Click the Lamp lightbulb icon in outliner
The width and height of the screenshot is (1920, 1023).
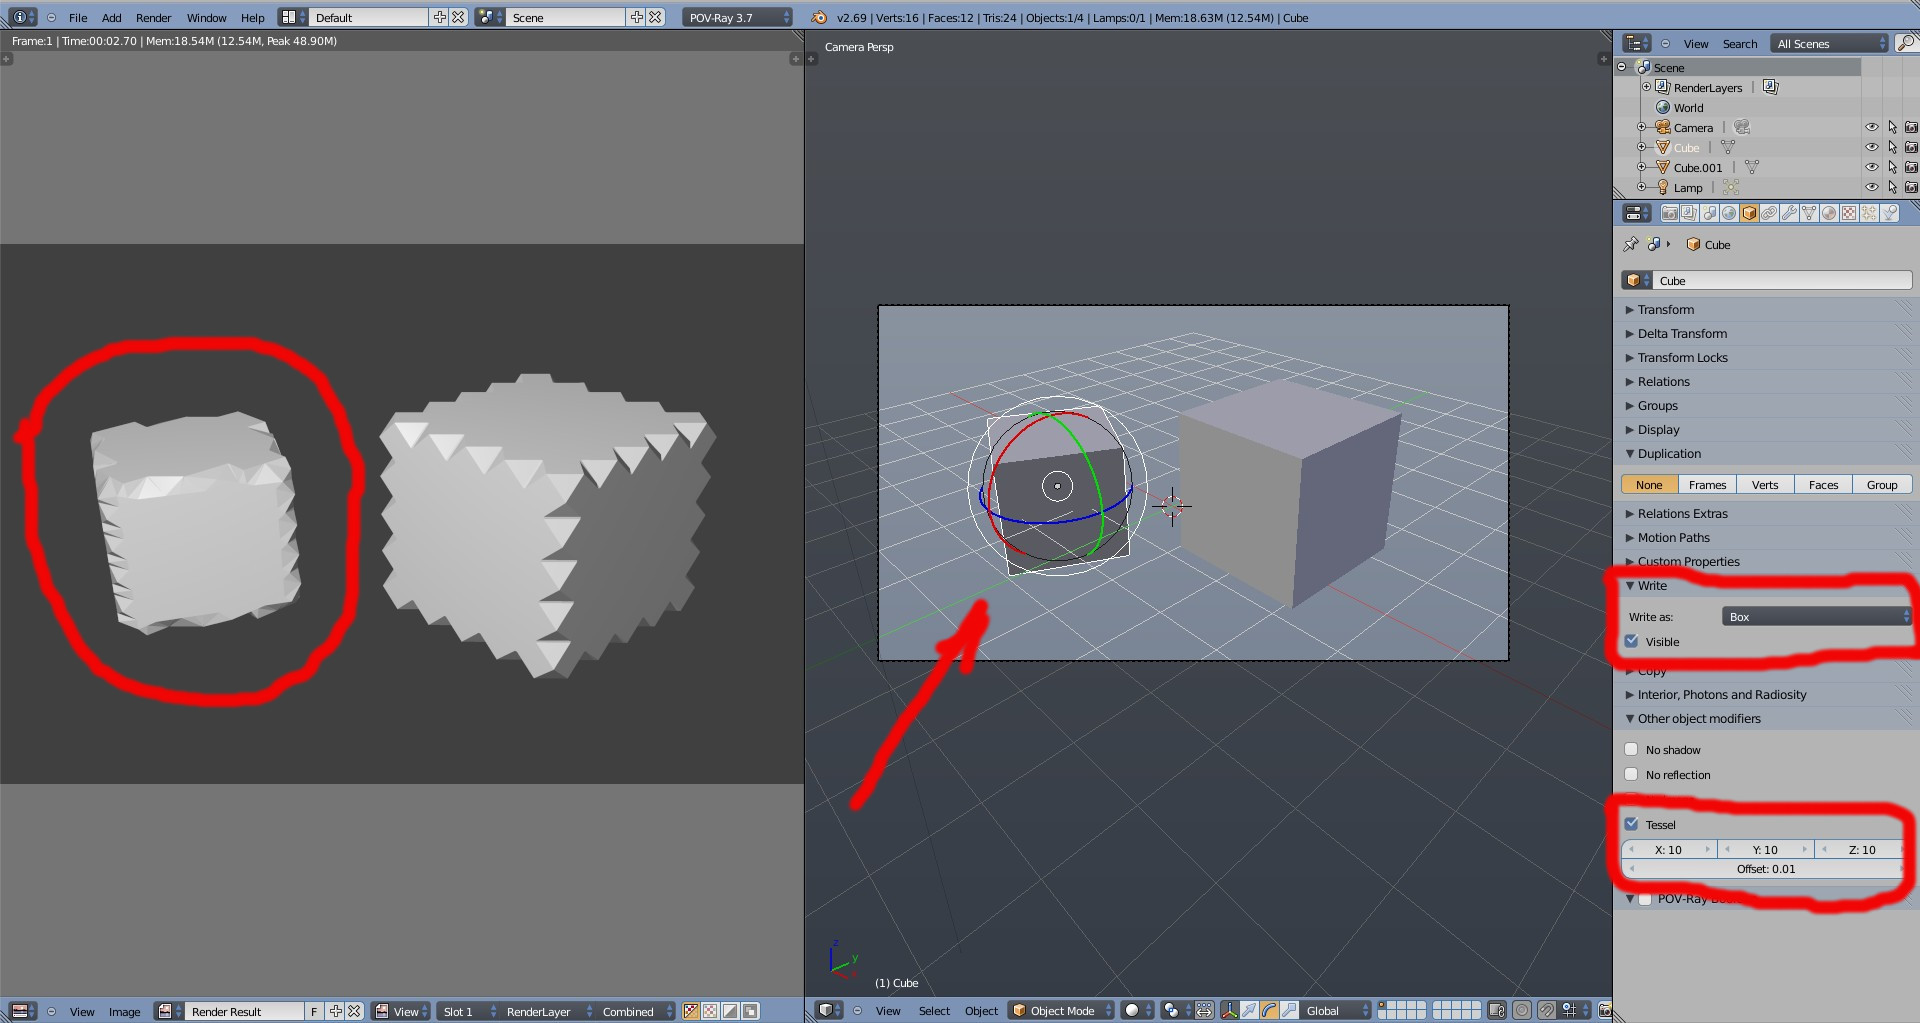(1663, 187)
